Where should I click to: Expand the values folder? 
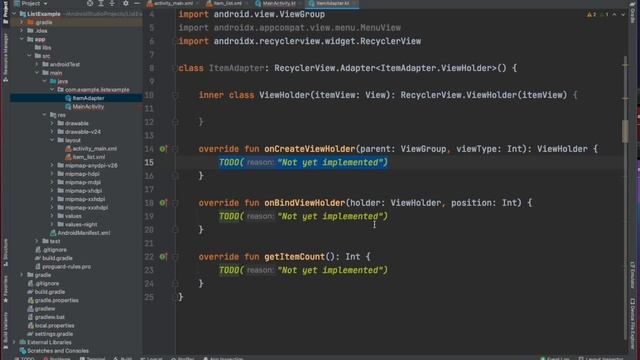point(52,216)
